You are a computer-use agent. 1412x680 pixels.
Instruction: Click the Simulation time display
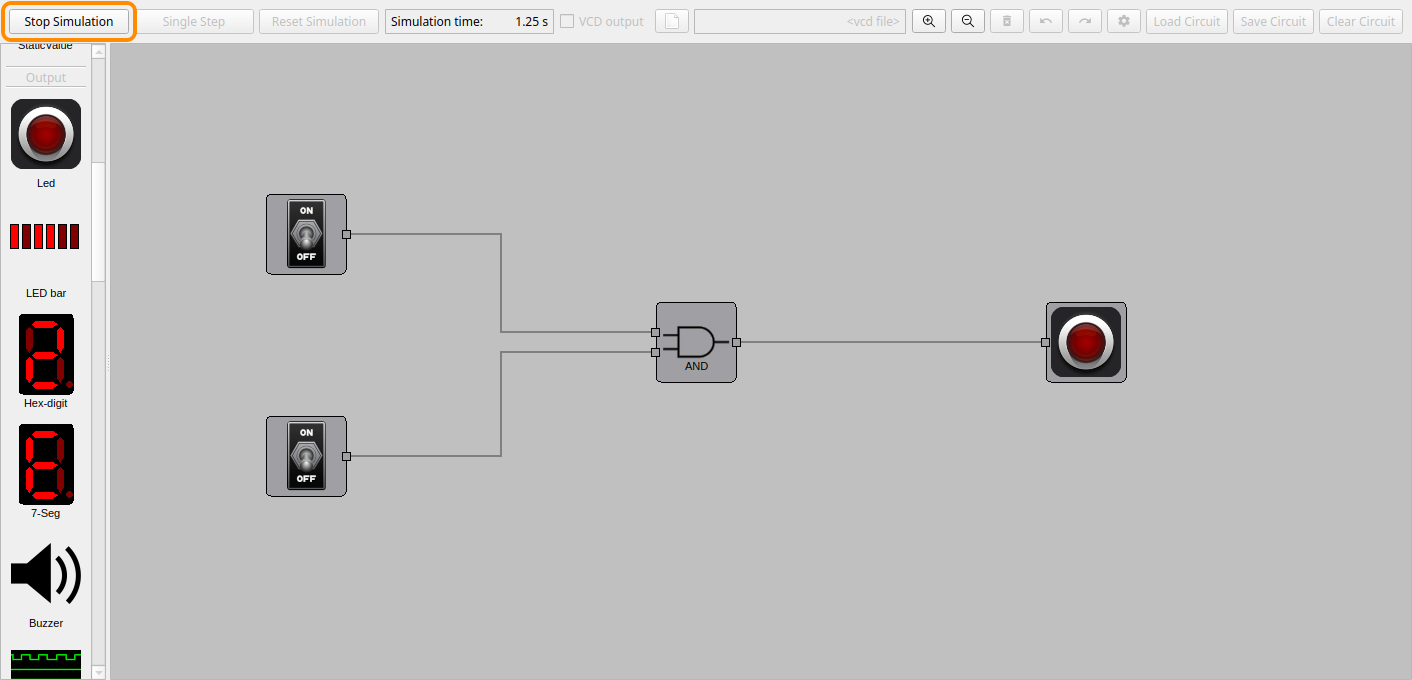pos(469,22)
